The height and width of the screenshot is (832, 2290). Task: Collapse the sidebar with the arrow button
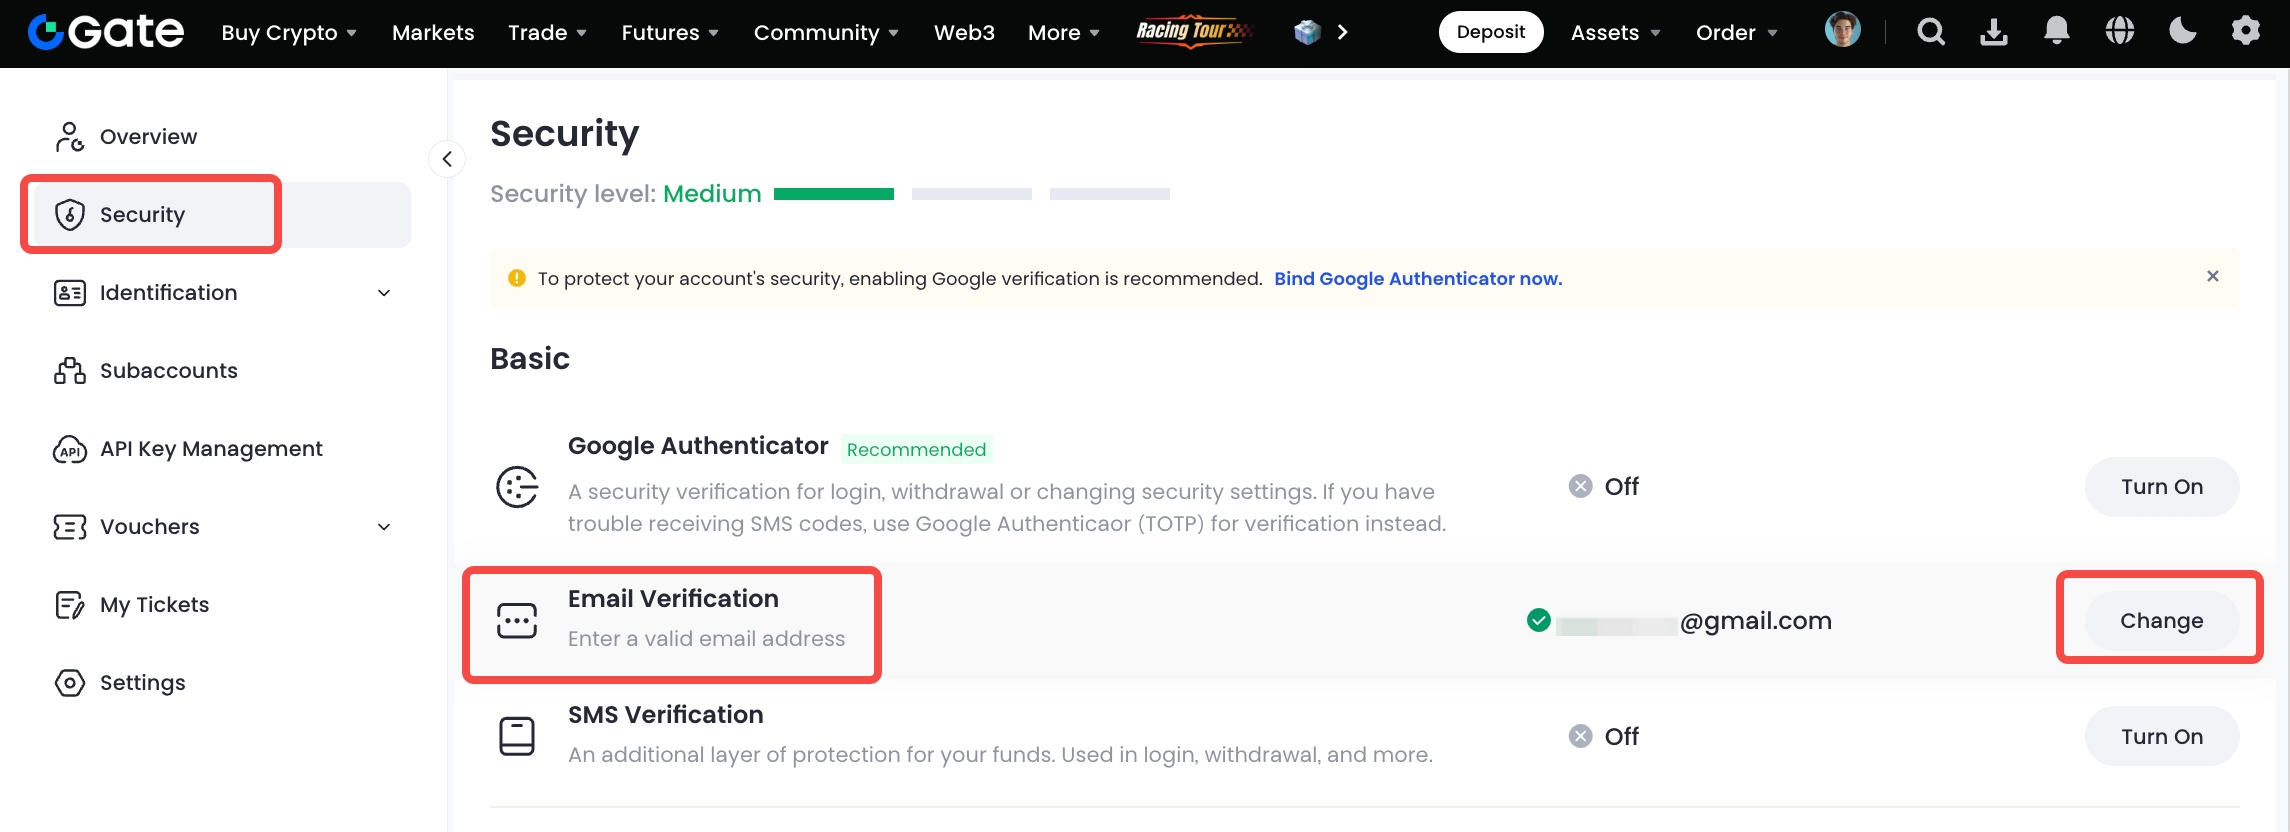pos(447,159)
